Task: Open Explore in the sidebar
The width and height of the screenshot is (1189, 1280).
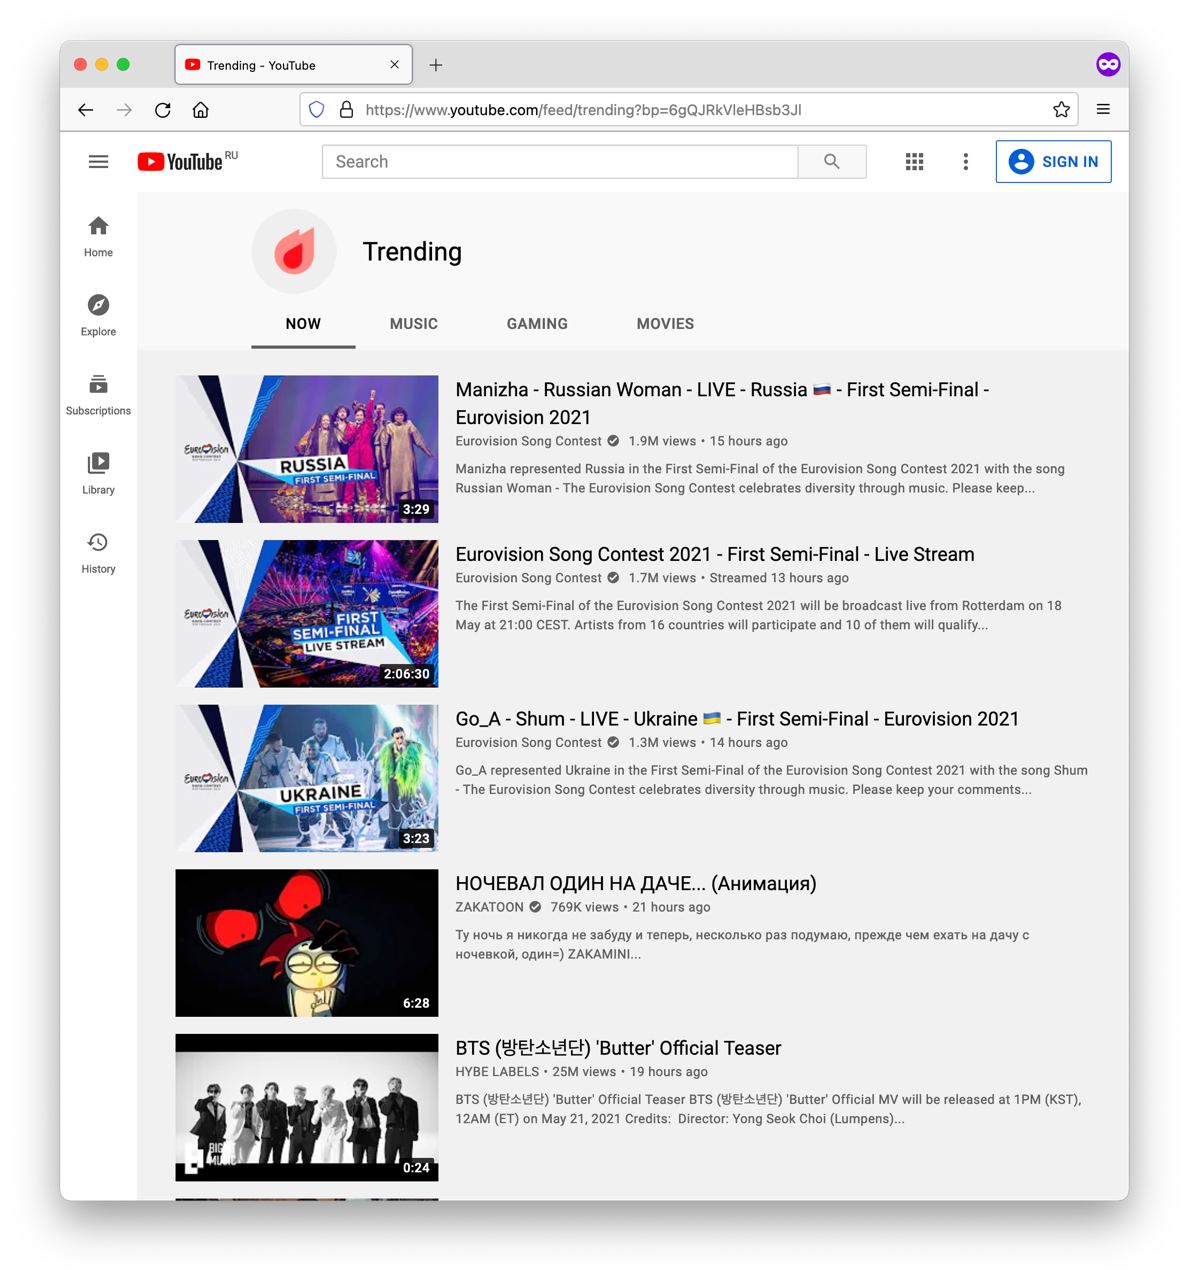Action: (x=98, y=316)
